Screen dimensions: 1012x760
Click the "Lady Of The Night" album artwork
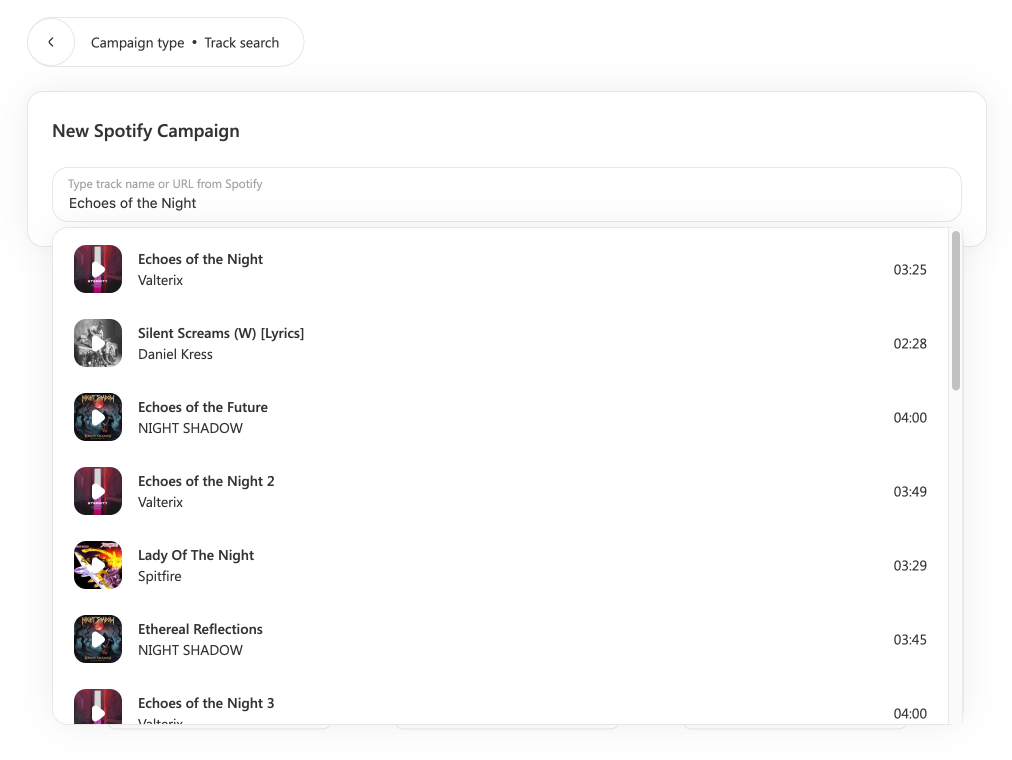(x=97, y=565)
